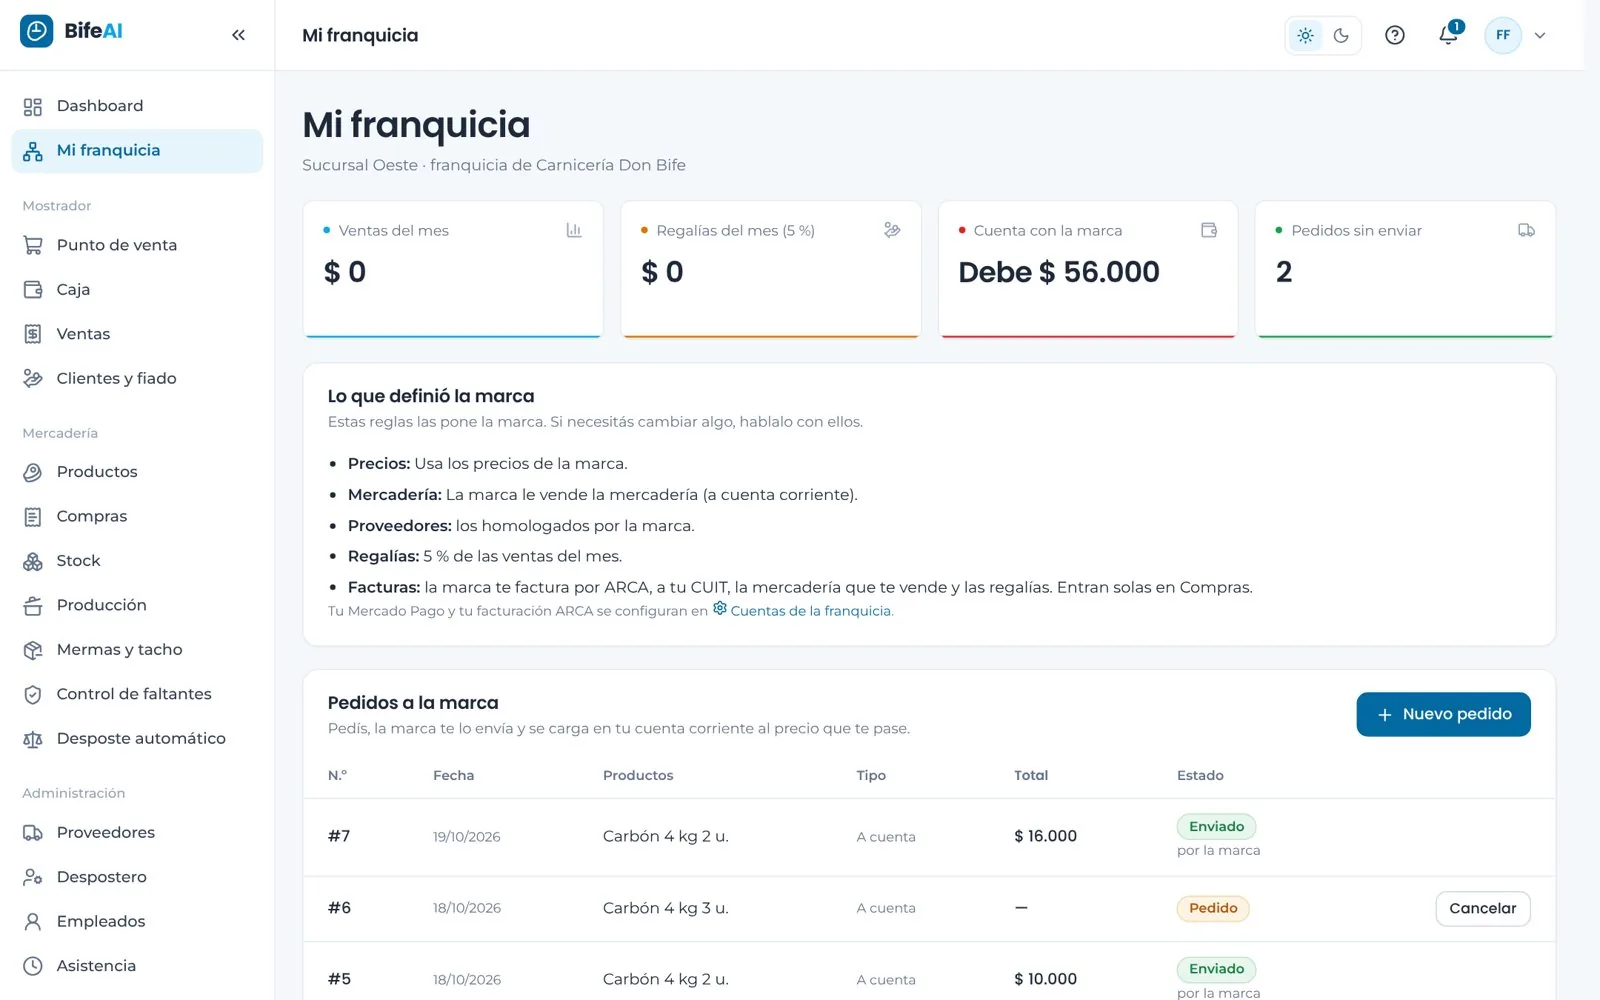Click the Mermas y tacho icon

(x=33, y=650)
